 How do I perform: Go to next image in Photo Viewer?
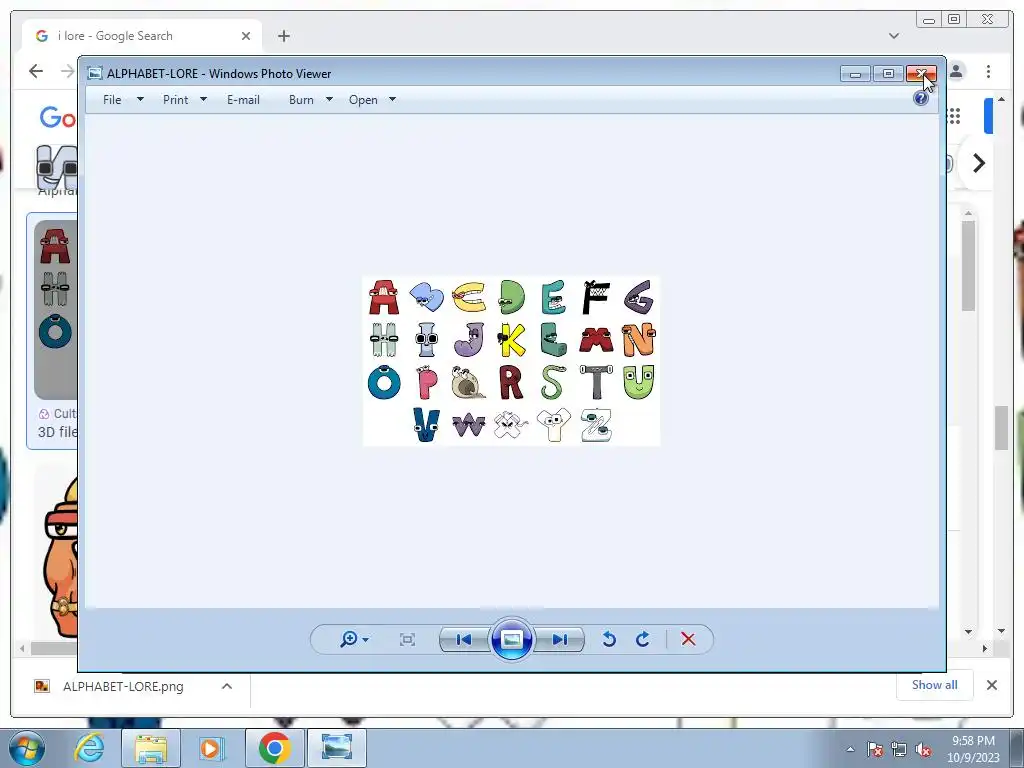560,639
